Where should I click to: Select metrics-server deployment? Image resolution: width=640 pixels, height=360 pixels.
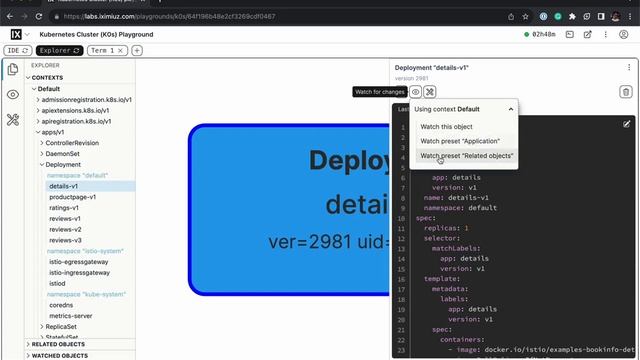point(71,316)
